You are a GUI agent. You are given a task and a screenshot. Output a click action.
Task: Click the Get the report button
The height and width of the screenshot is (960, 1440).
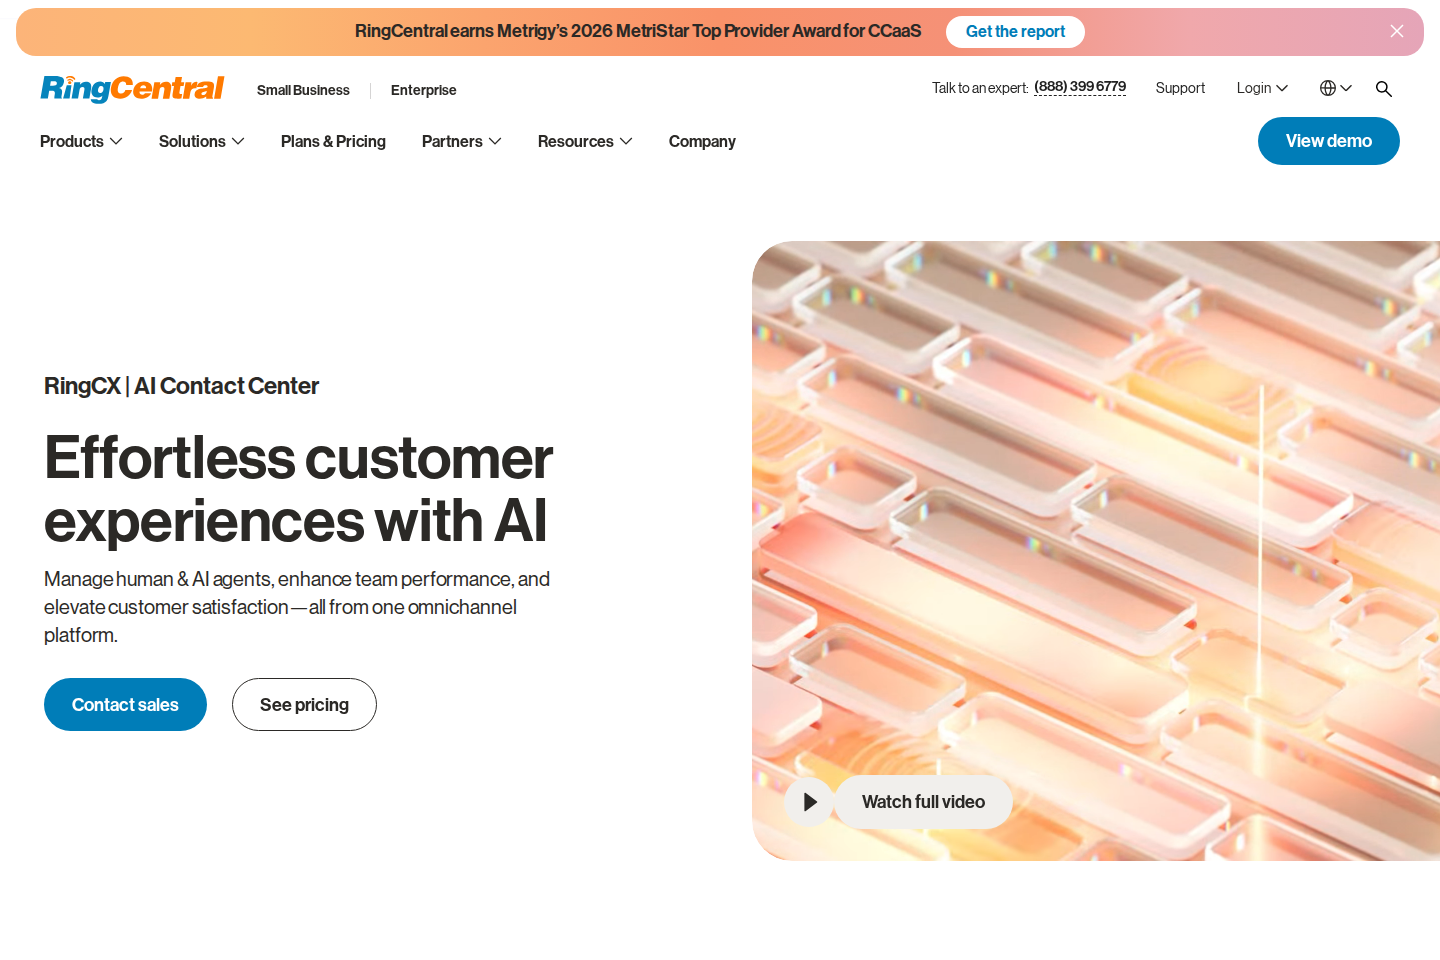tap(1015, 32)
